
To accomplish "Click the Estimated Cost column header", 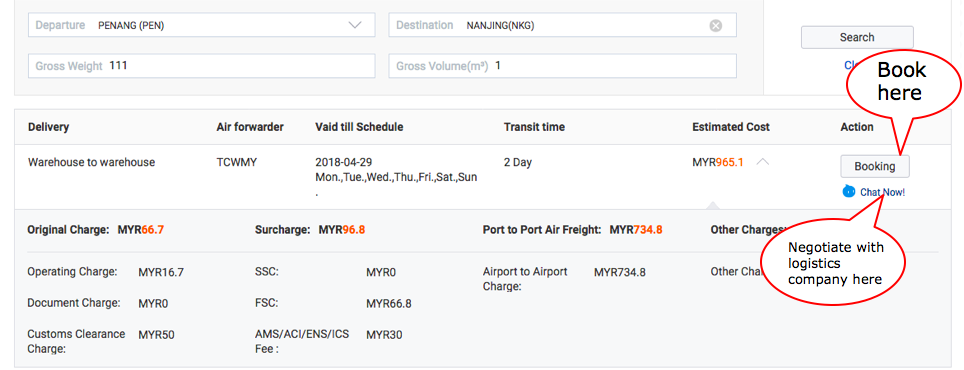I will (731, 127).
